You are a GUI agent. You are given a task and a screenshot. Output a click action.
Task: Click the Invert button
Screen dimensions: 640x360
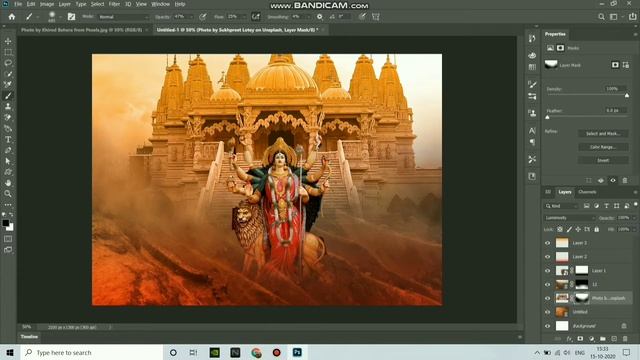[603, 160]
